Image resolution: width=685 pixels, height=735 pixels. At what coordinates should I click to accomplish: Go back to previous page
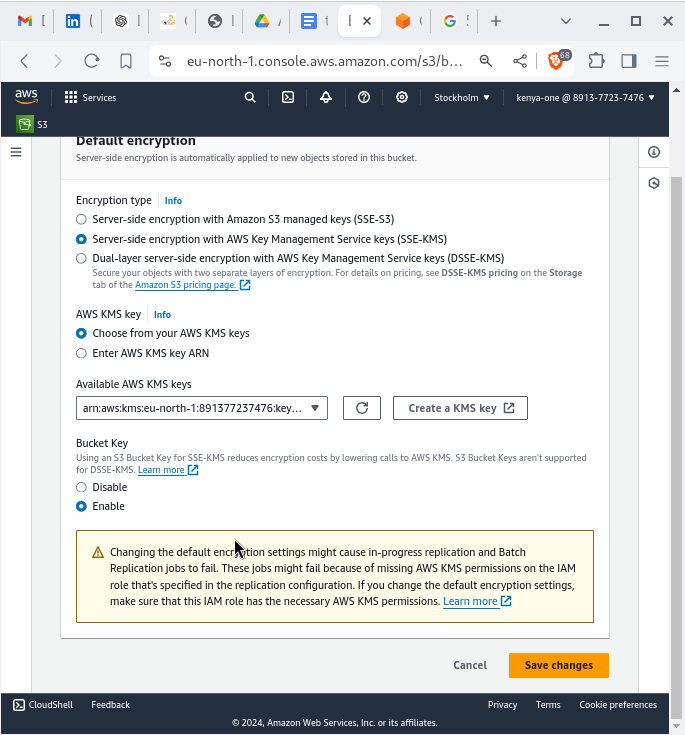point(24,61)
